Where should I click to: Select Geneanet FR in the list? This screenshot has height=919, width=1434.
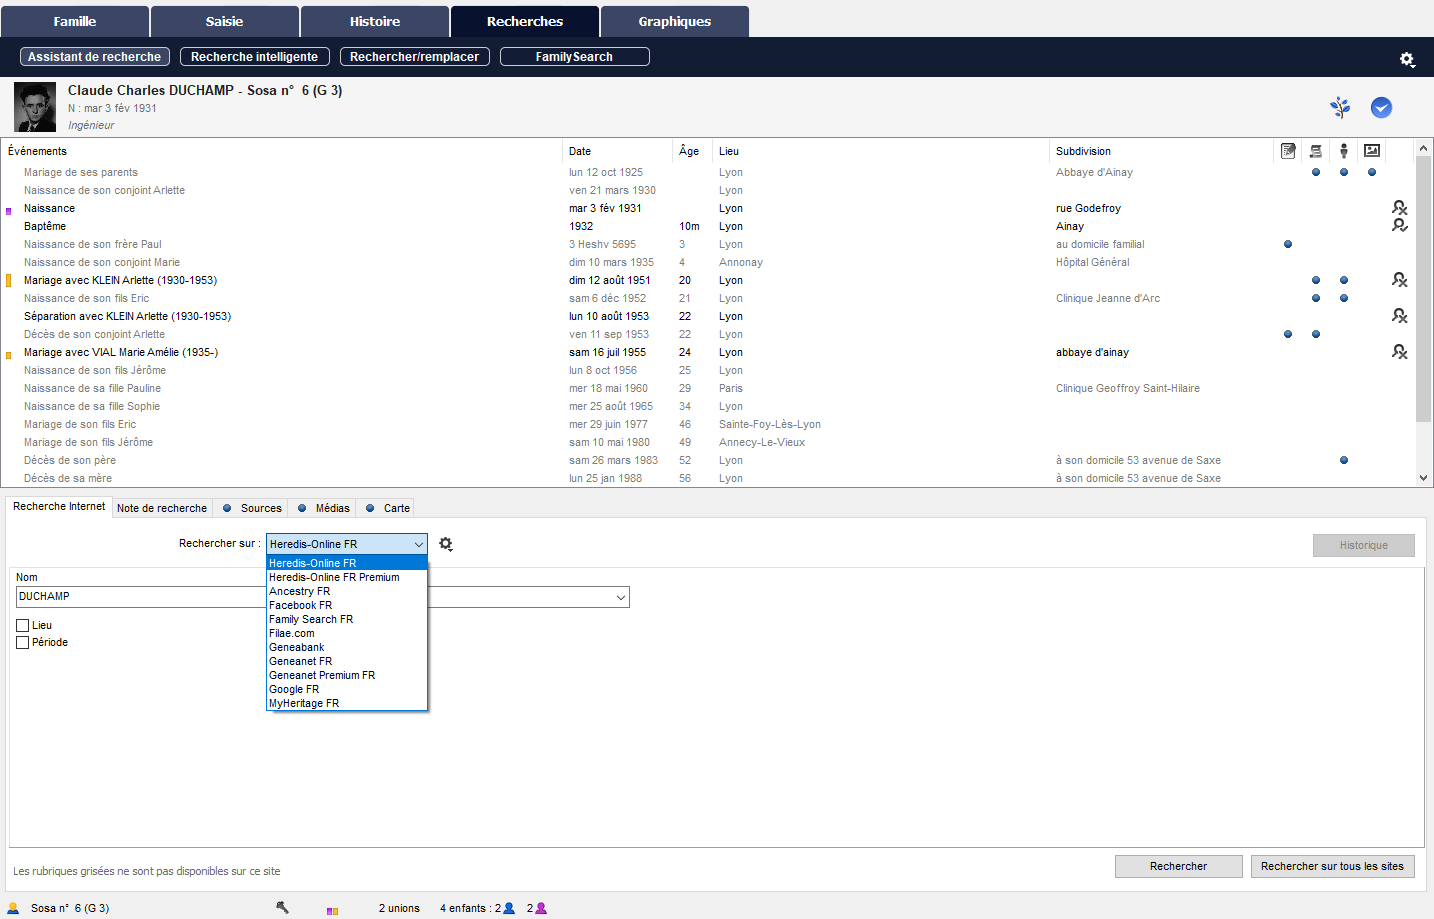point(347,661)
